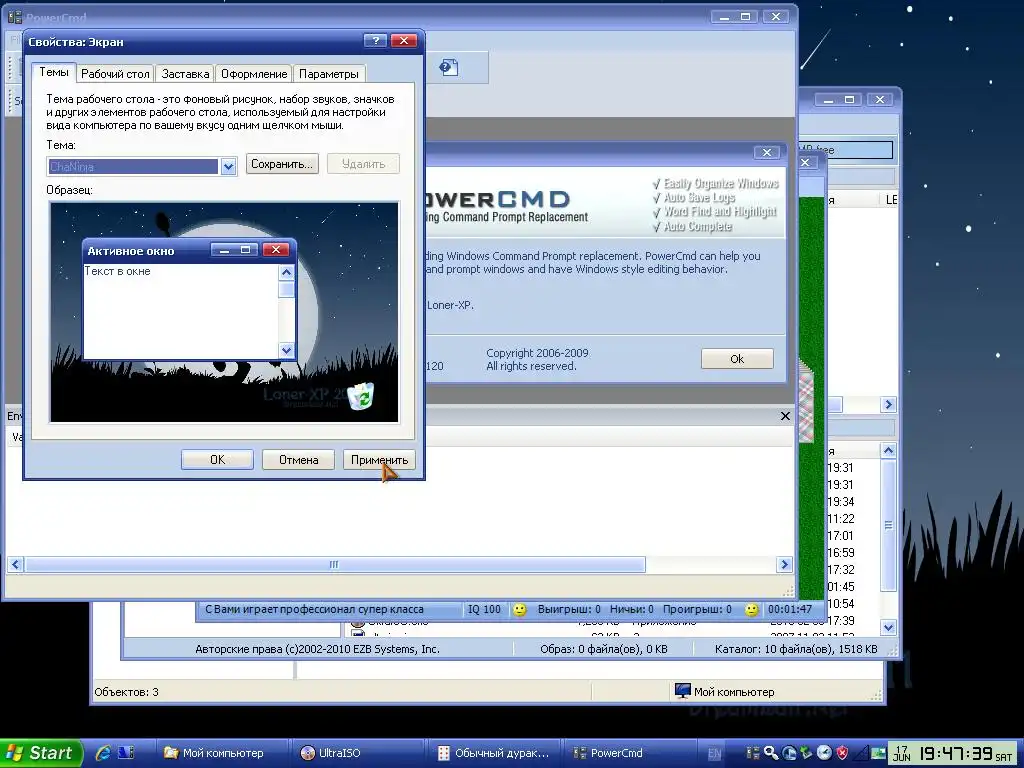Switch to the Рабочий стол tab
This screenshot has width=1024, height=768.
[x=115, y=74]
